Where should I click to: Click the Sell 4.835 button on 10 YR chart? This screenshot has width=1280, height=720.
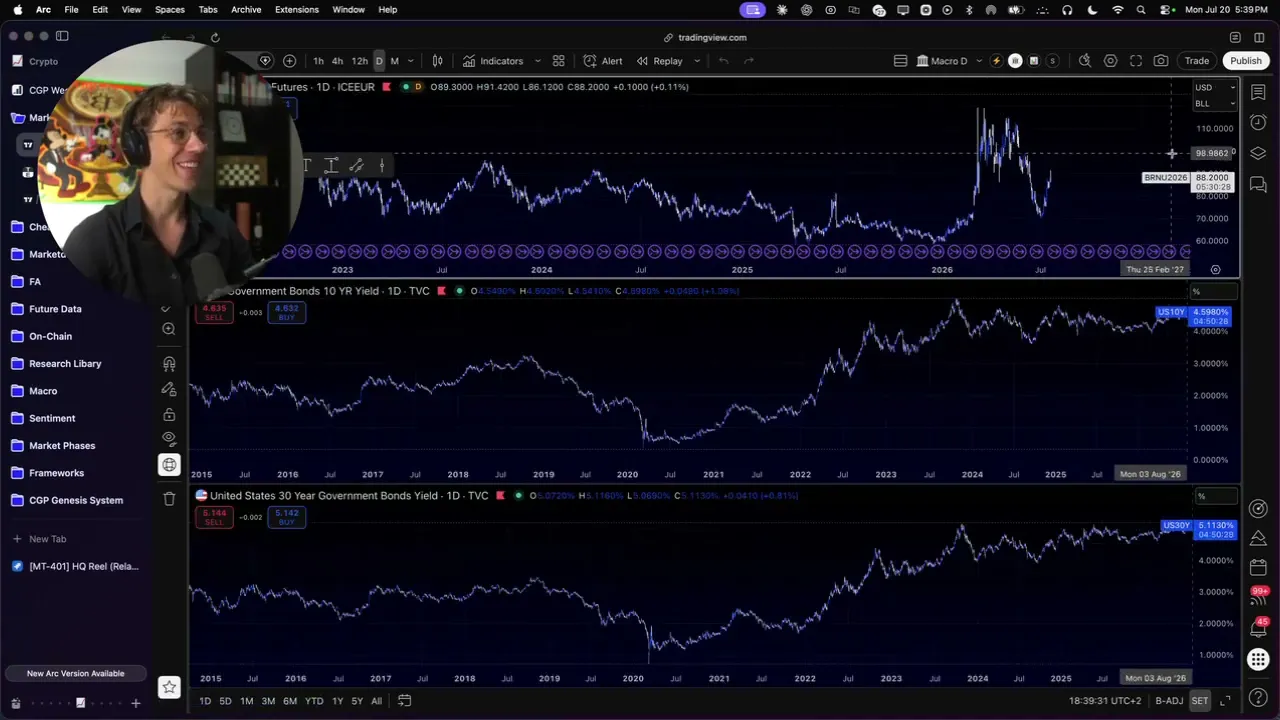pyautogui.click(x=214, y=312)
